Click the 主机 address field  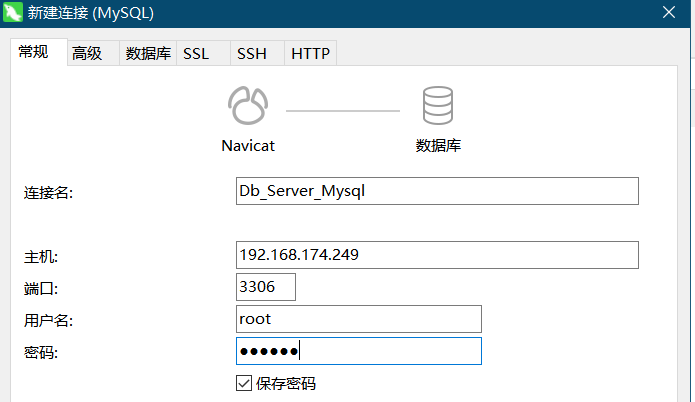[x=437, y=255]
